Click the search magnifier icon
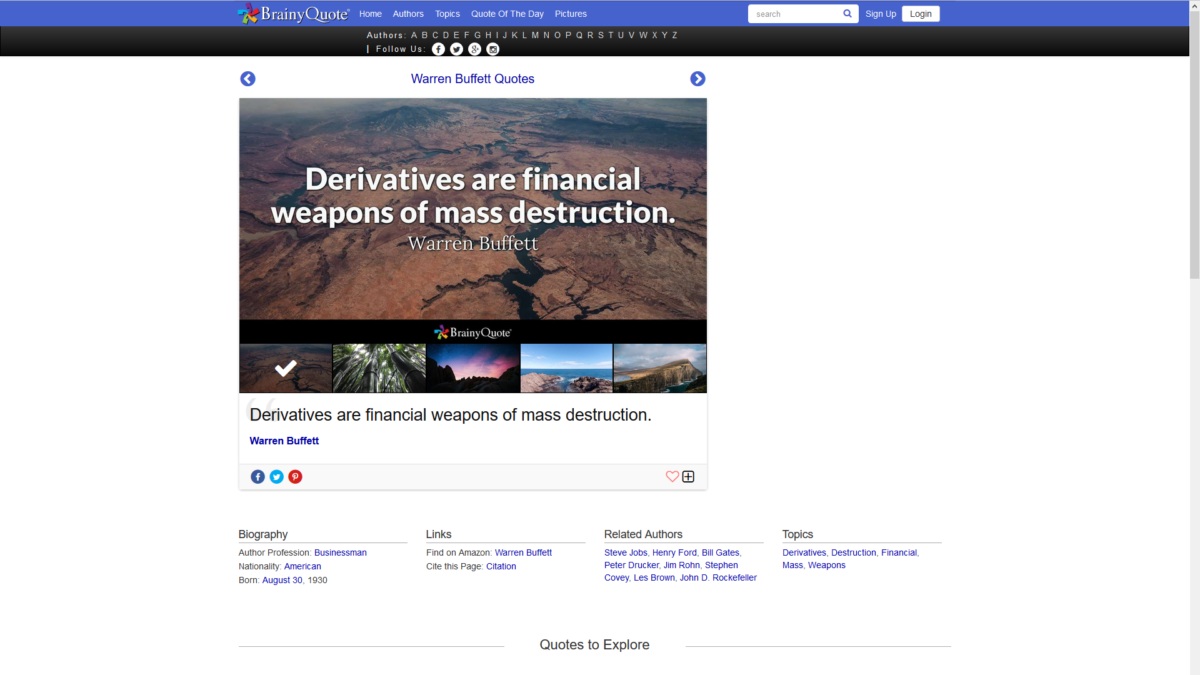1200x675 pixels. point(847,14)
